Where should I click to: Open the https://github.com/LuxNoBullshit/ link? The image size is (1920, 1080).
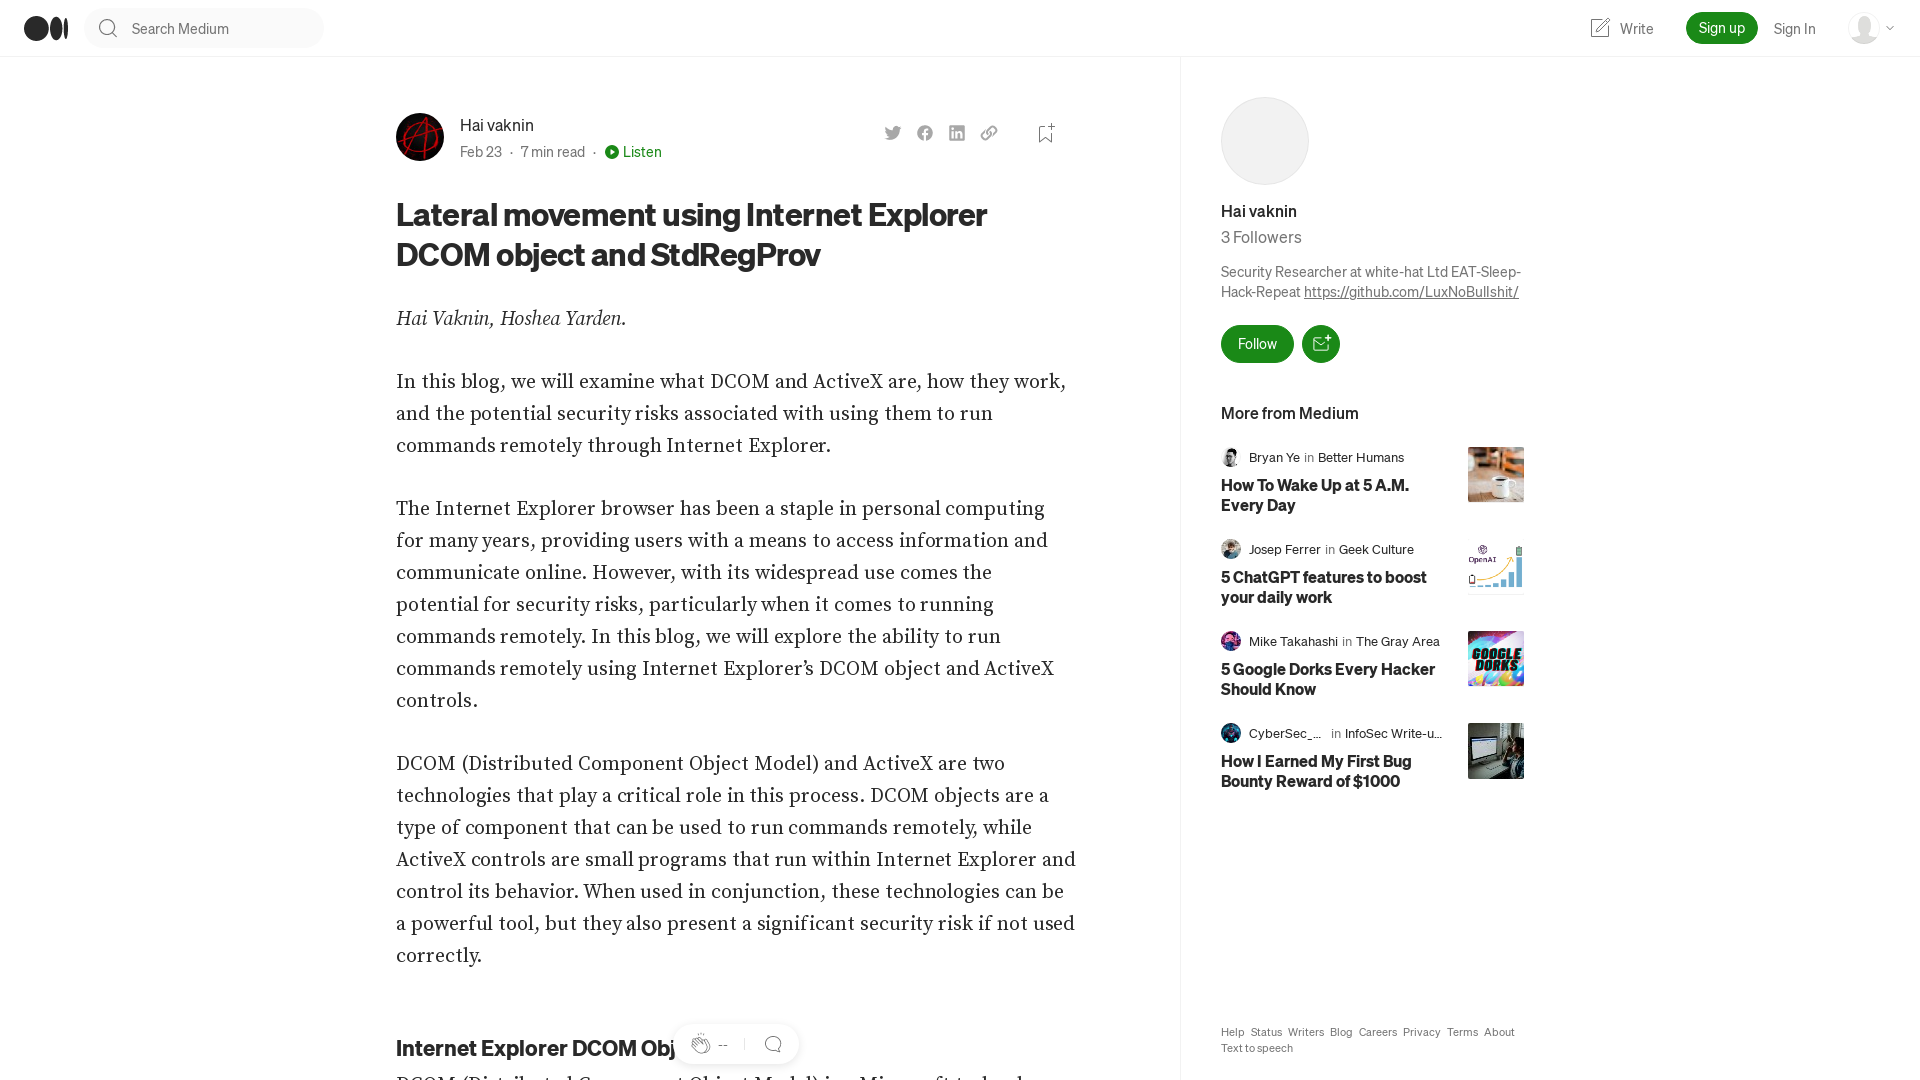coord(1411,291)
